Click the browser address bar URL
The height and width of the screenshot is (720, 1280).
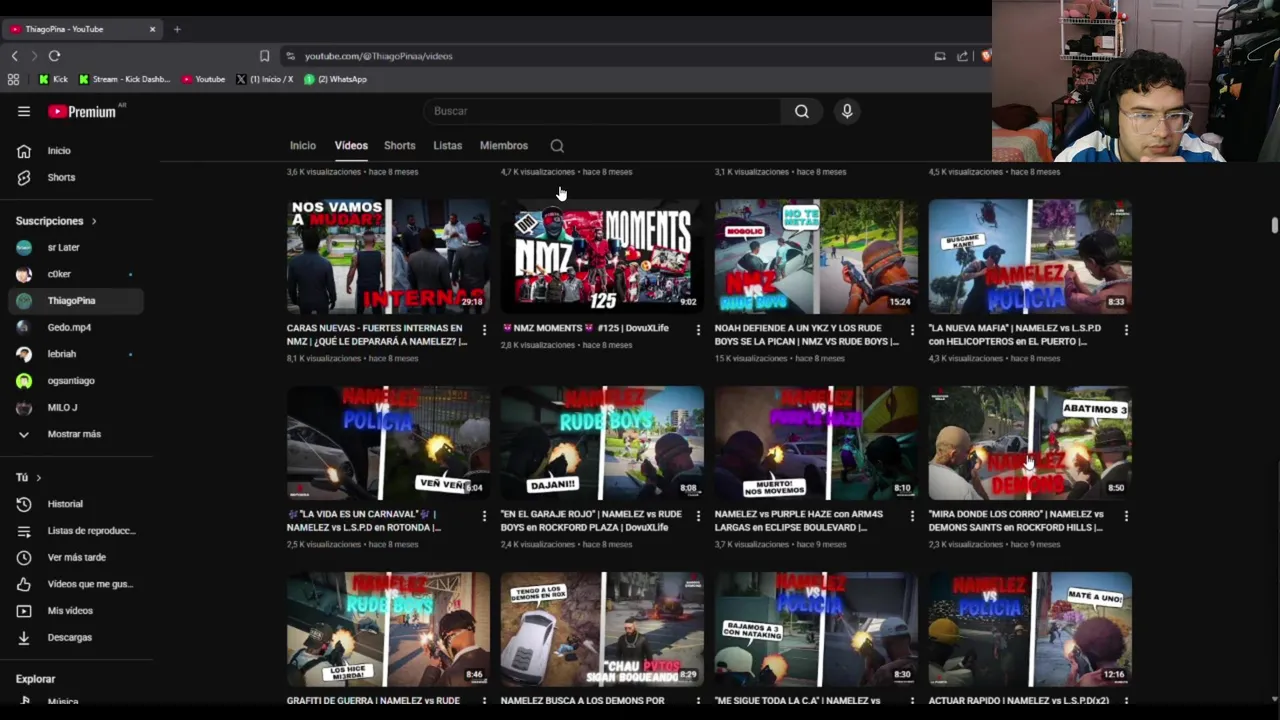[x=378, y=56]
